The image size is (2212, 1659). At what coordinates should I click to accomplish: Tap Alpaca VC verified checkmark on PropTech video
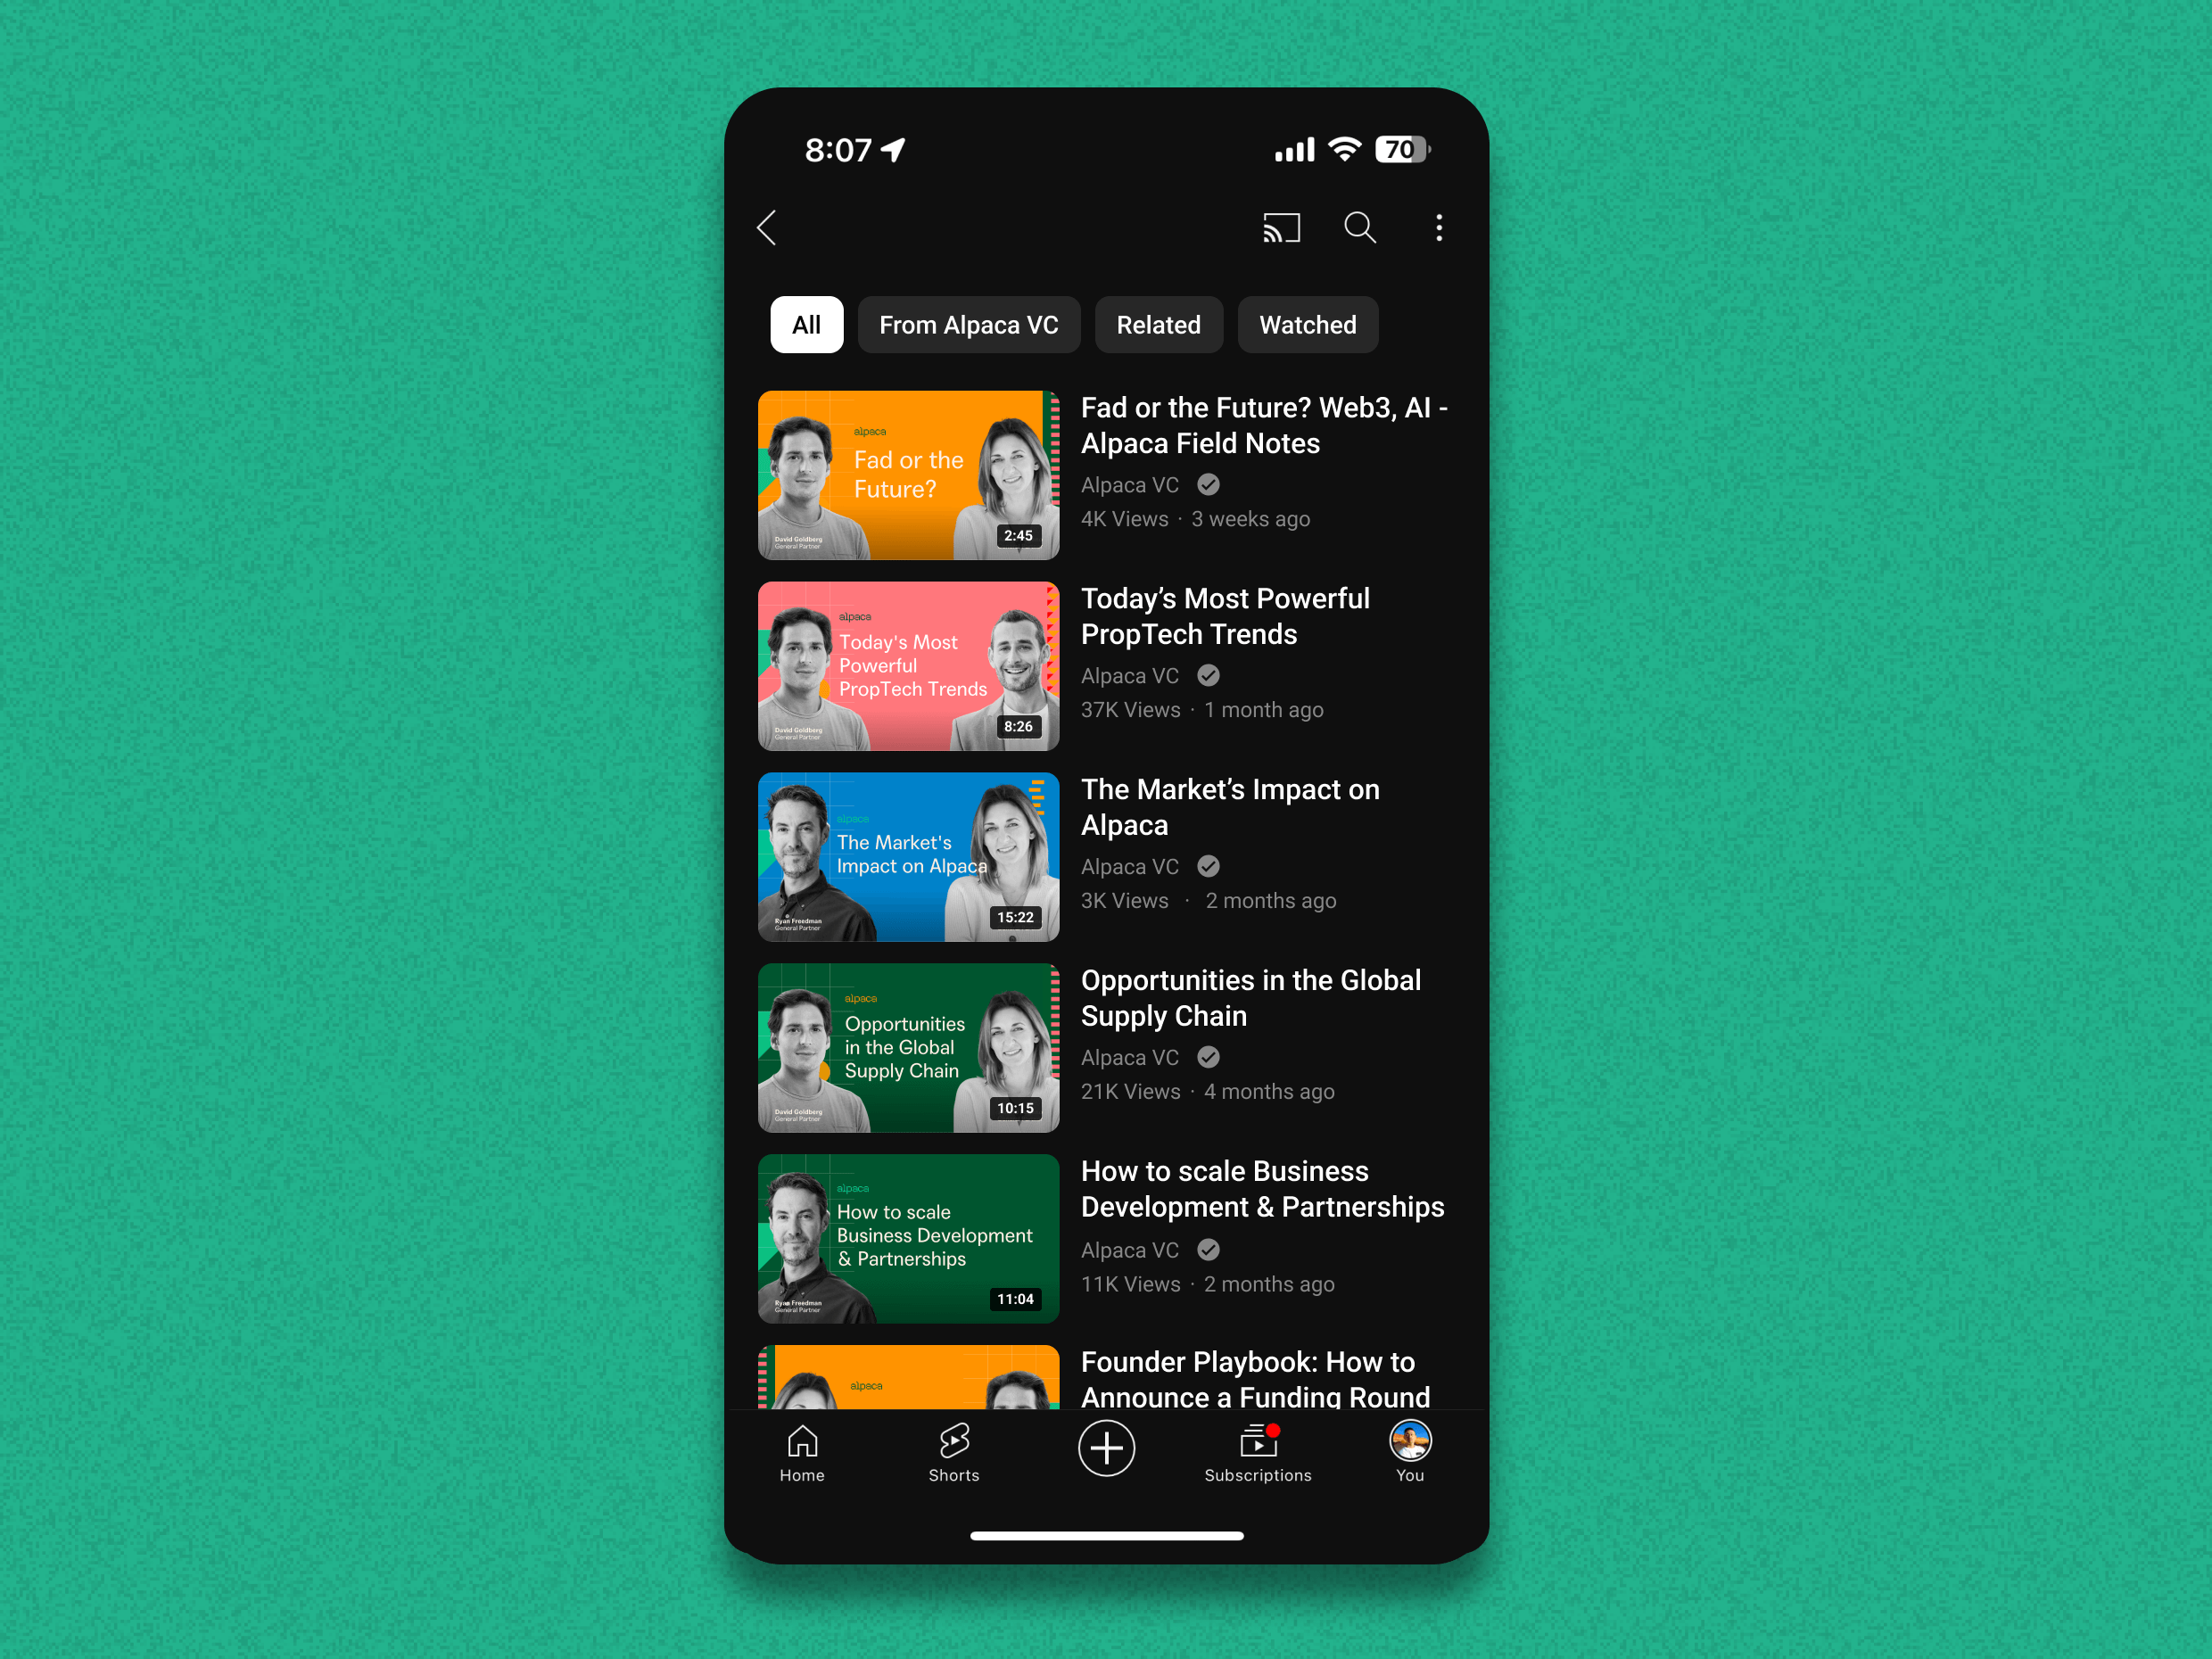tap(1209, 676)
